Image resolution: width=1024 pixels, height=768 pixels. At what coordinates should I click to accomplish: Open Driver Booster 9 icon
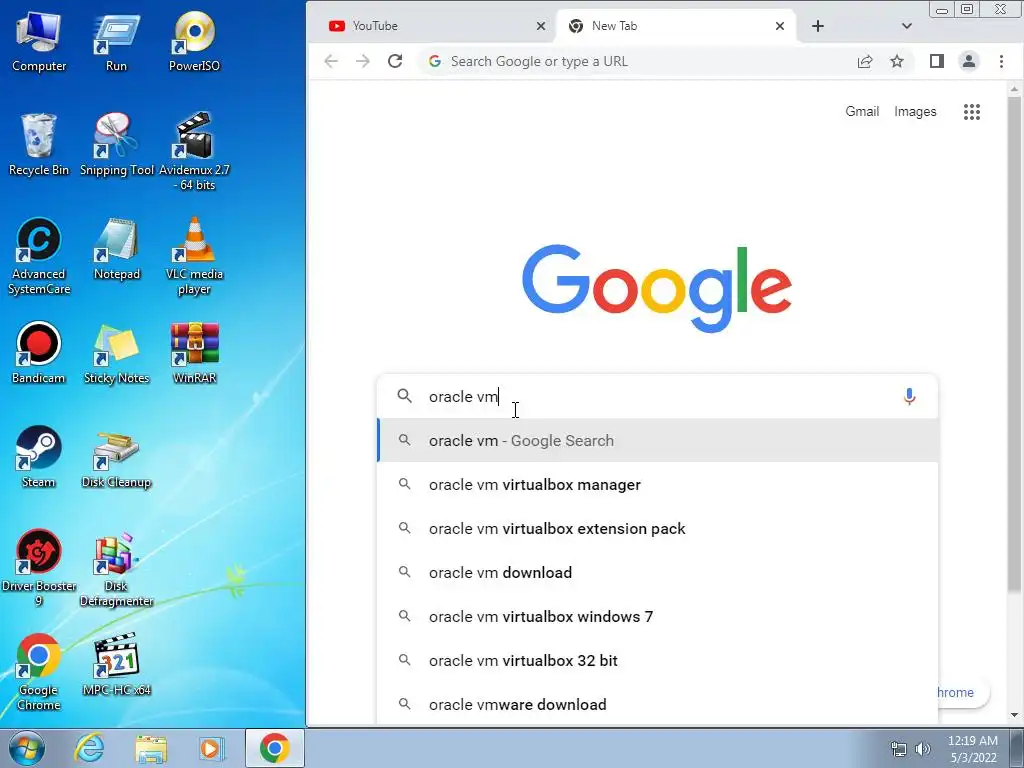coord(39,568)
